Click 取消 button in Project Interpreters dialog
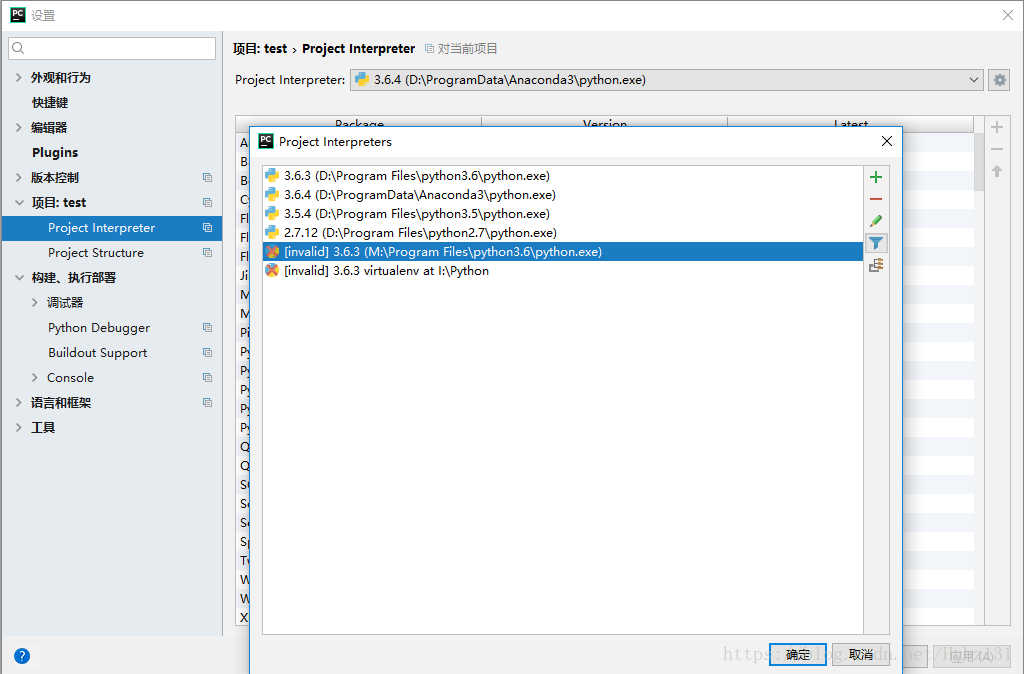 [861, 654]
